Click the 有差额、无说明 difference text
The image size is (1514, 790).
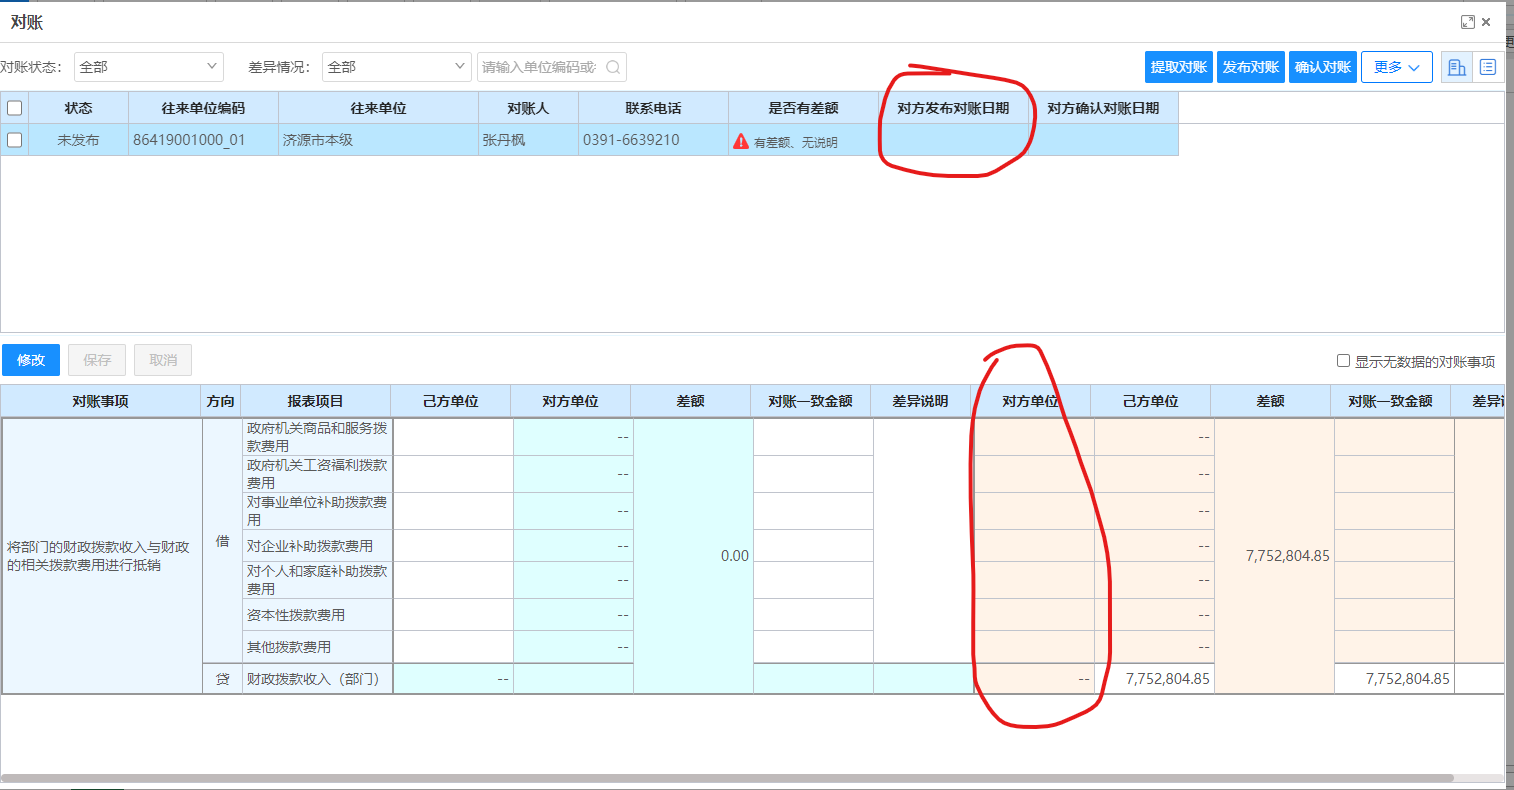pos(796,142)
